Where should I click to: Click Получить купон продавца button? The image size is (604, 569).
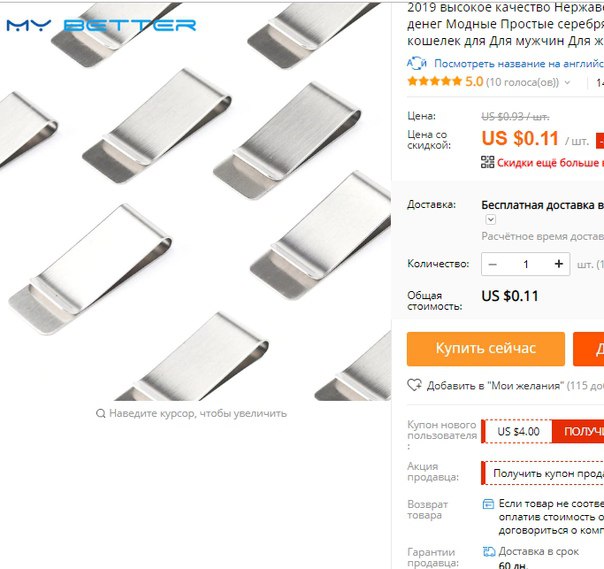543,473
